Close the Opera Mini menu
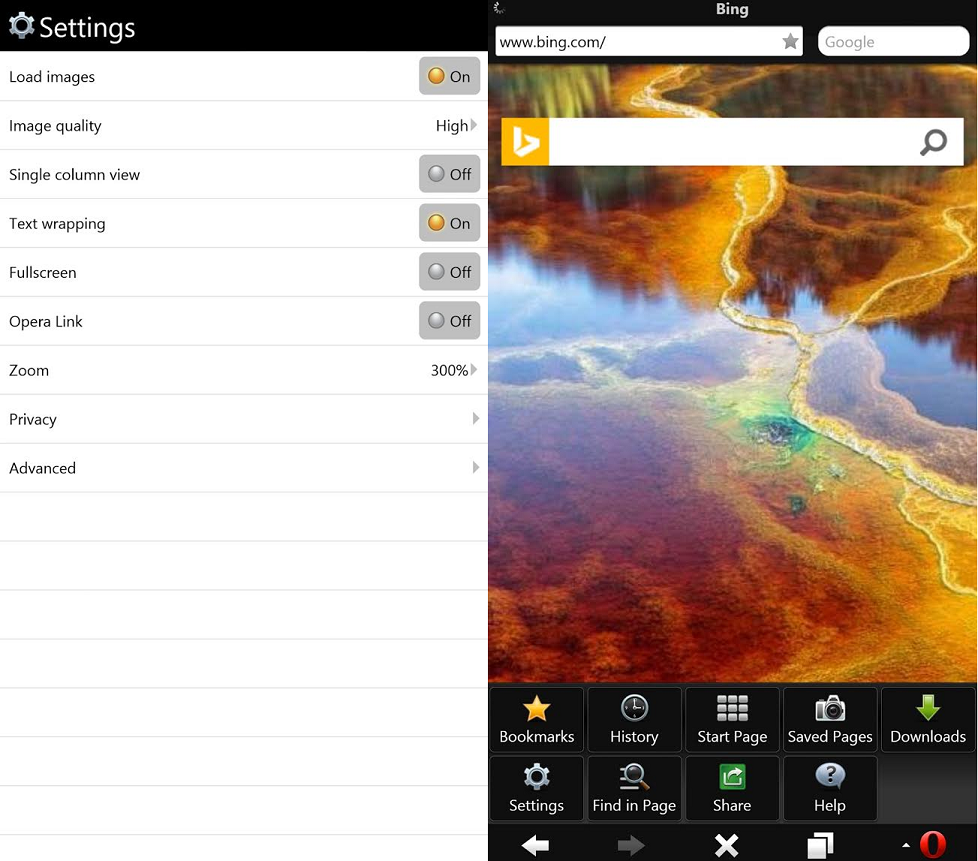This screenshot has width=978, height=861. 725,845
